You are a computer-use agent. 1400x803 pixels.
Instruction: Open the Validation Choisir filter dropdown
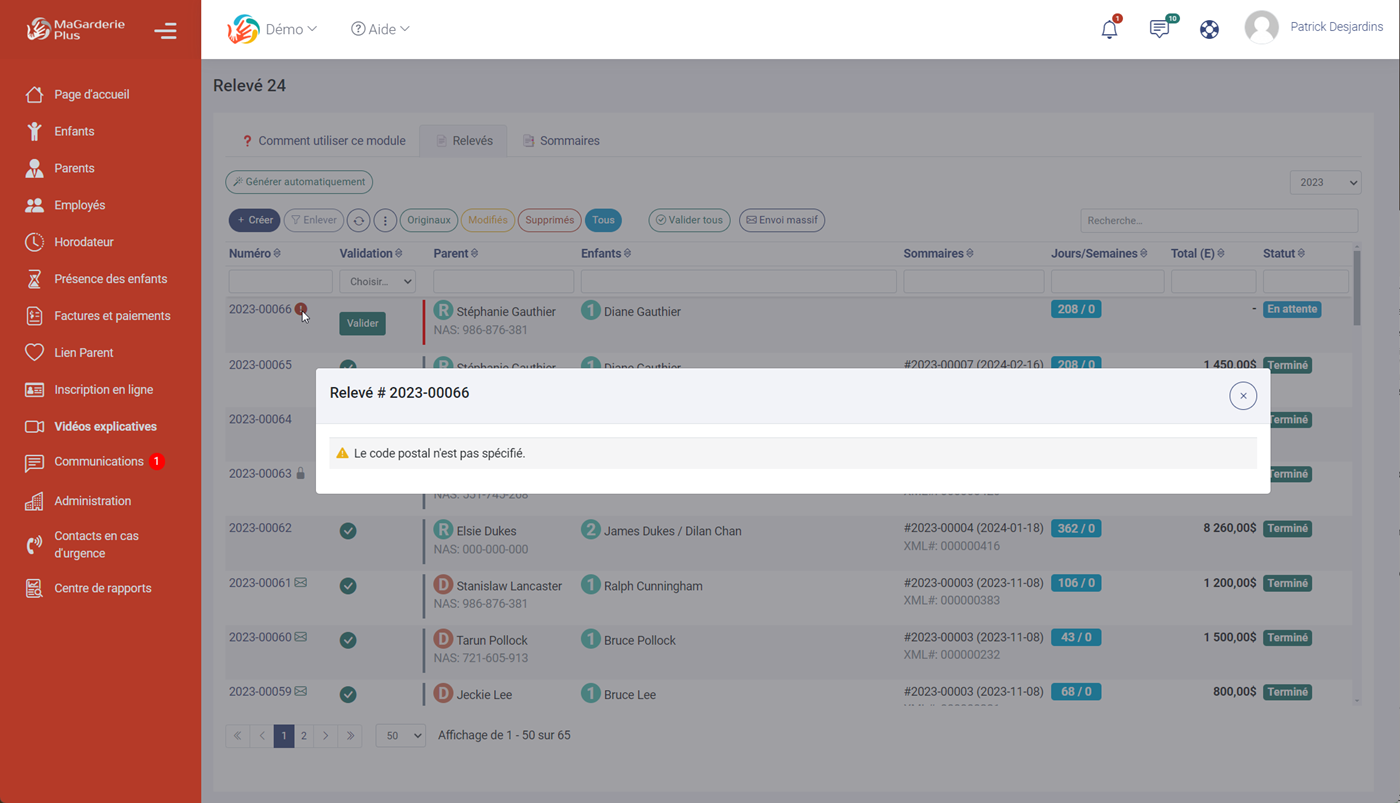(x=377, y=282)
